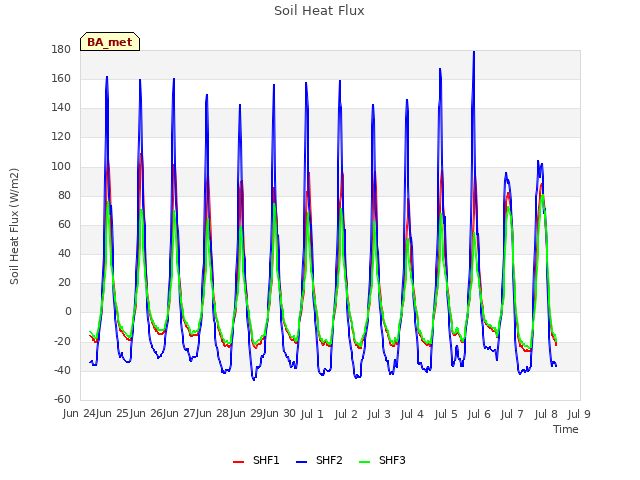Click the Jun 30 x-axis tick label

pos(279,414)
